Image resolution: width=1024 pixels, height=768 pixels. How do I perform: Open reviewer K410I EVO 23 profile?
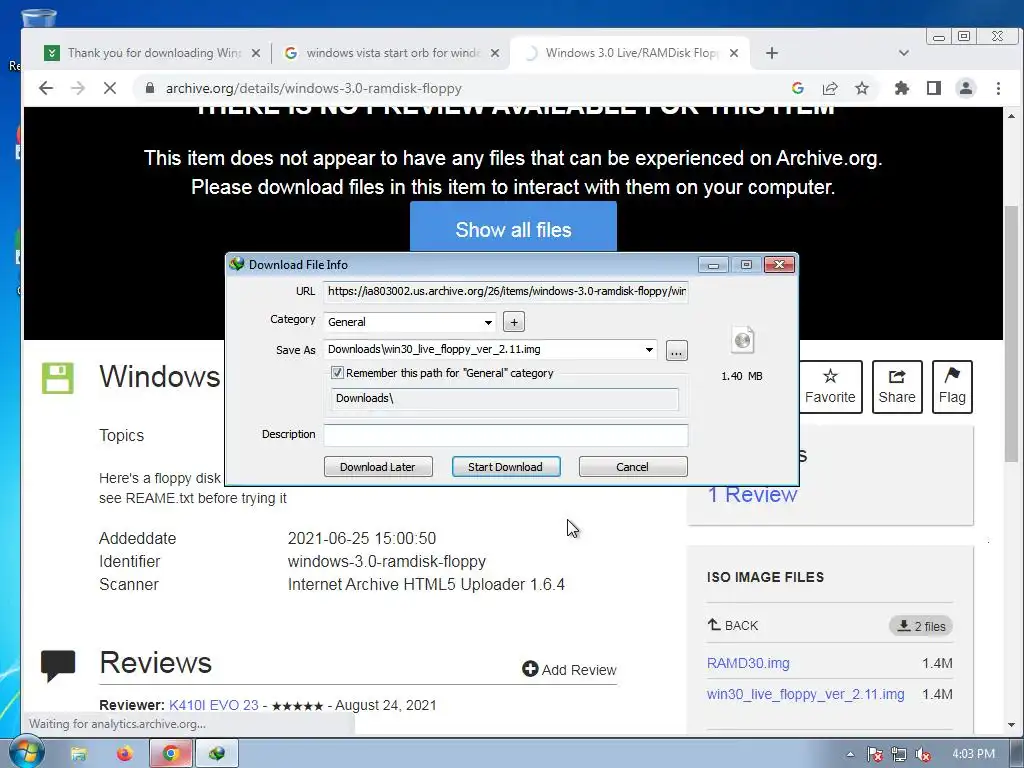214,705
